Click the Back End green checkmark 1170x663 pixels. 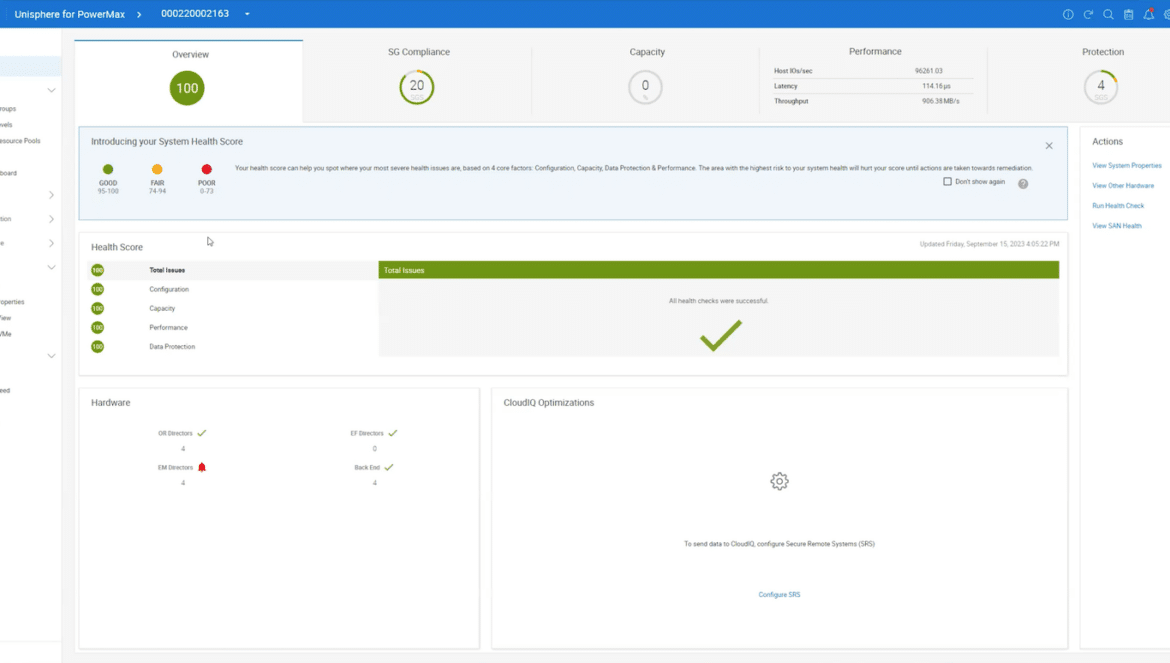point(389,467)
